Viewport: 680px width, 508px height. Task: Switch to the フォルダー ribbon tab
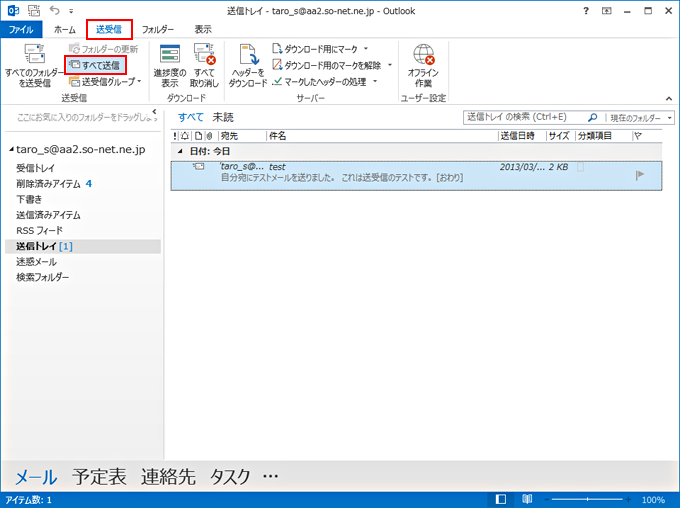click(x=158, y=30)
